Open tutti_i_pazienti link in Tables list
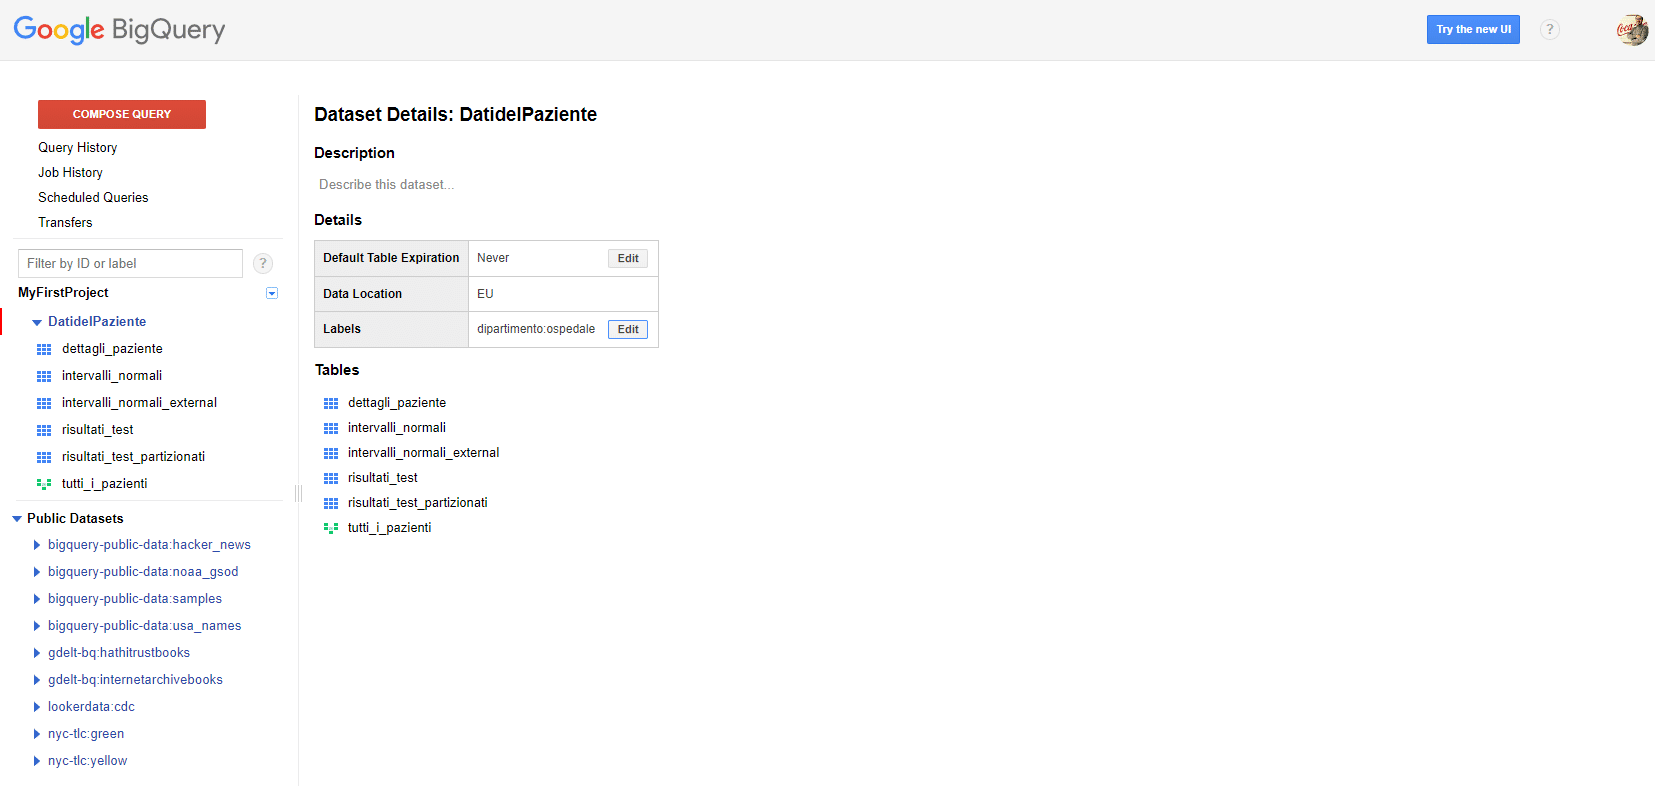 (x=390, y=527)
